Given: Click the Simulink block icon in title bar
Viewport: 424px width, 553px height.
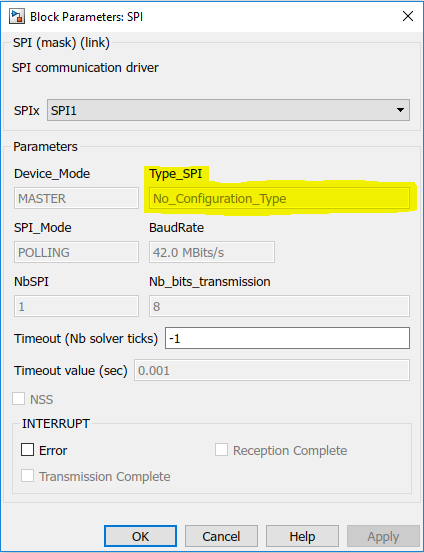Looking at the screenshot, I should (17, 17).
